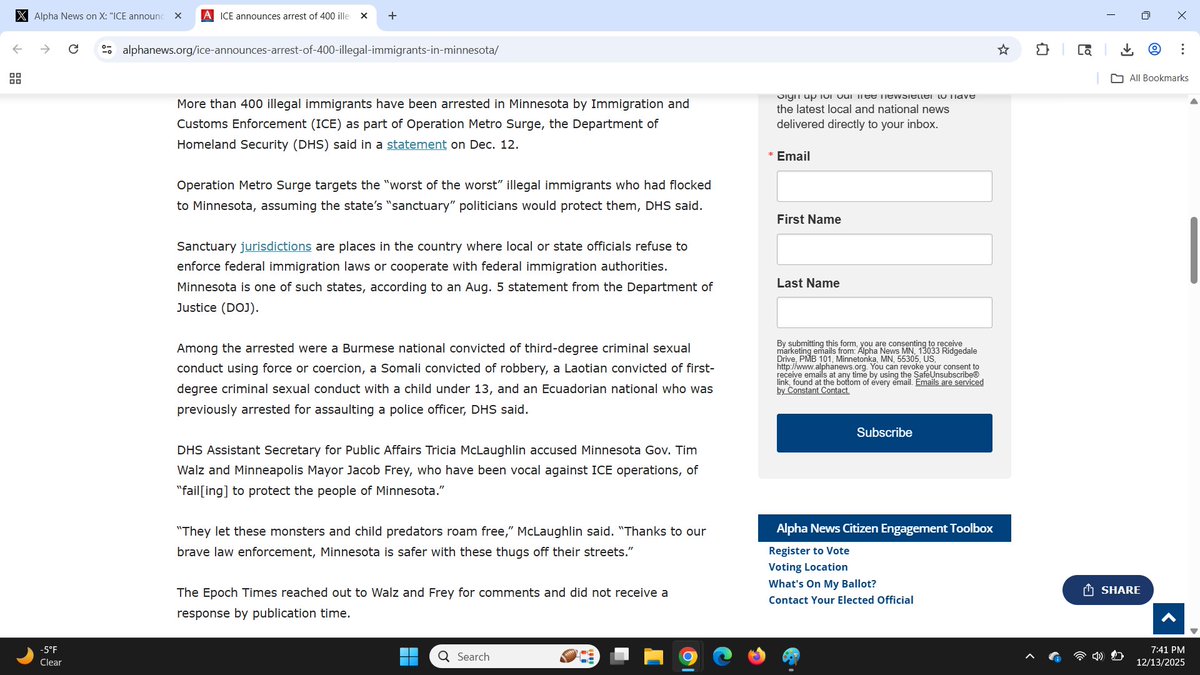Click the alphanews.org URL in address bar

click(310, 49)
